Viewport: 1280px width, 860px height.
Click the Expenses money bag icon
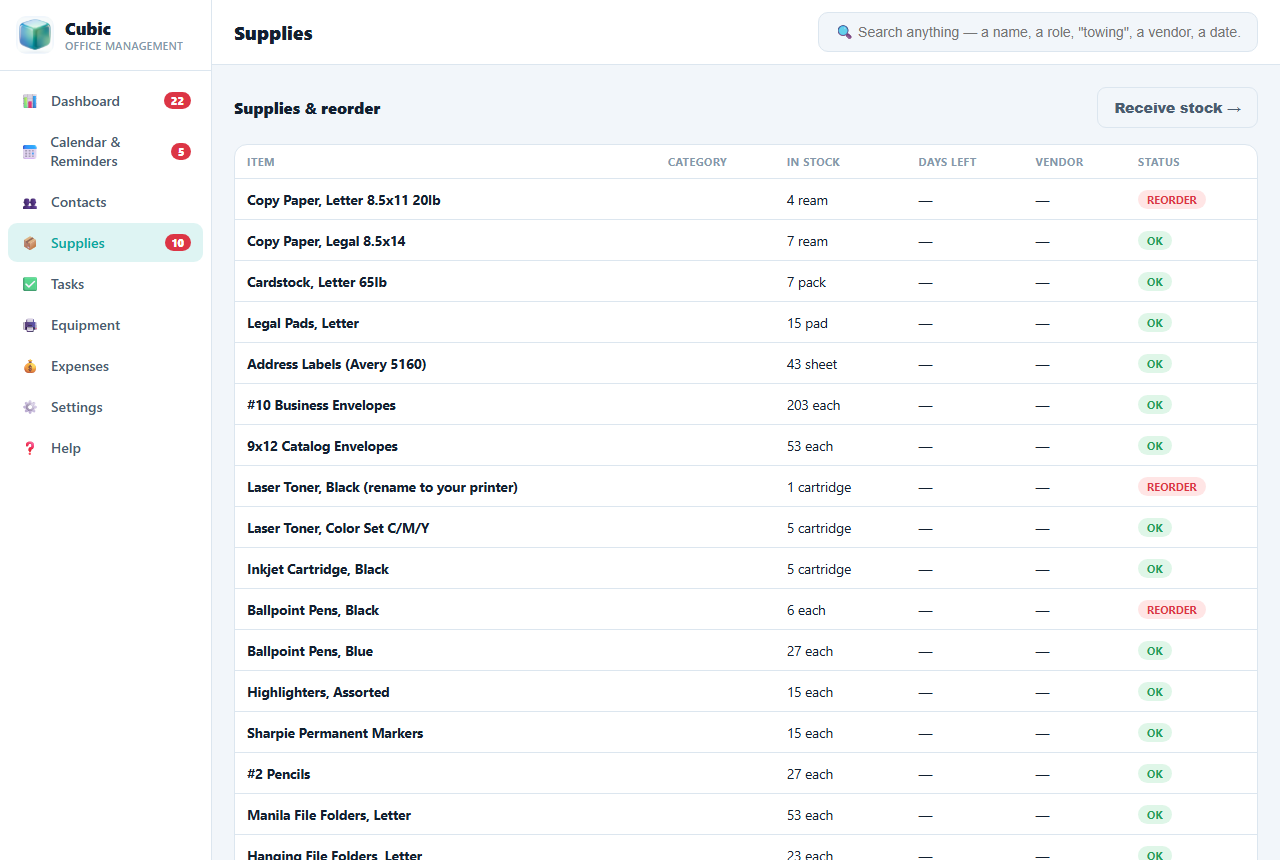click(x=30, y=366)
